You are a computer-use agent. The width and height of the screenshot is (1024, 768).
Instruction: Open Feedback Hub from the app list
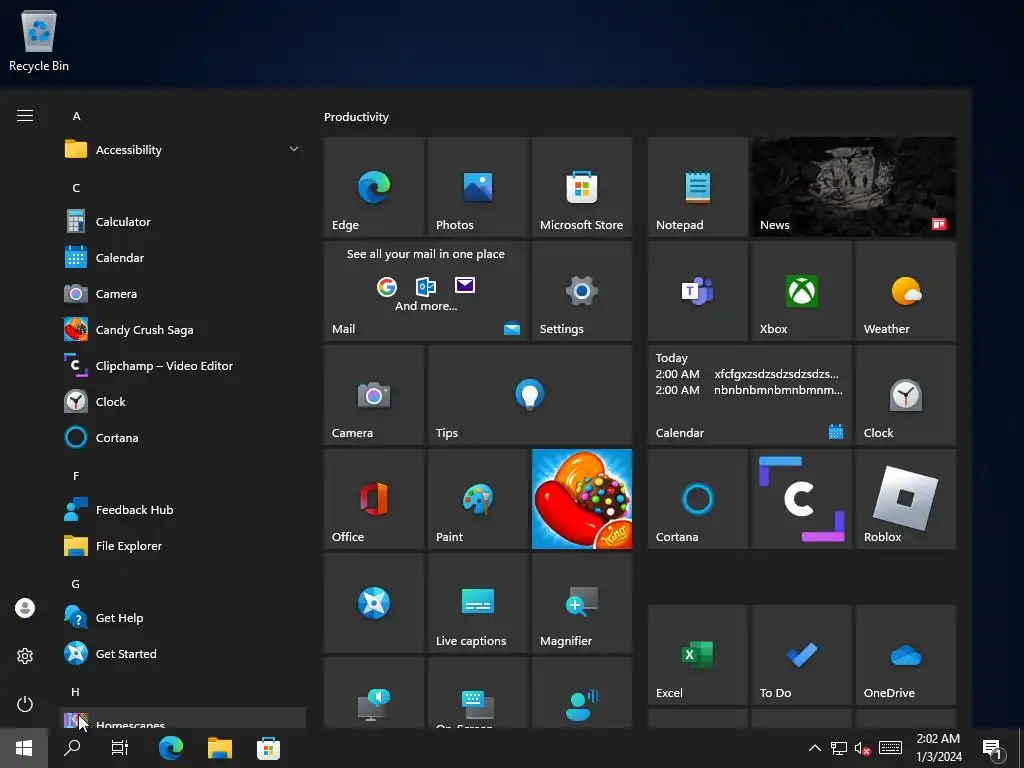pos(183,510)
